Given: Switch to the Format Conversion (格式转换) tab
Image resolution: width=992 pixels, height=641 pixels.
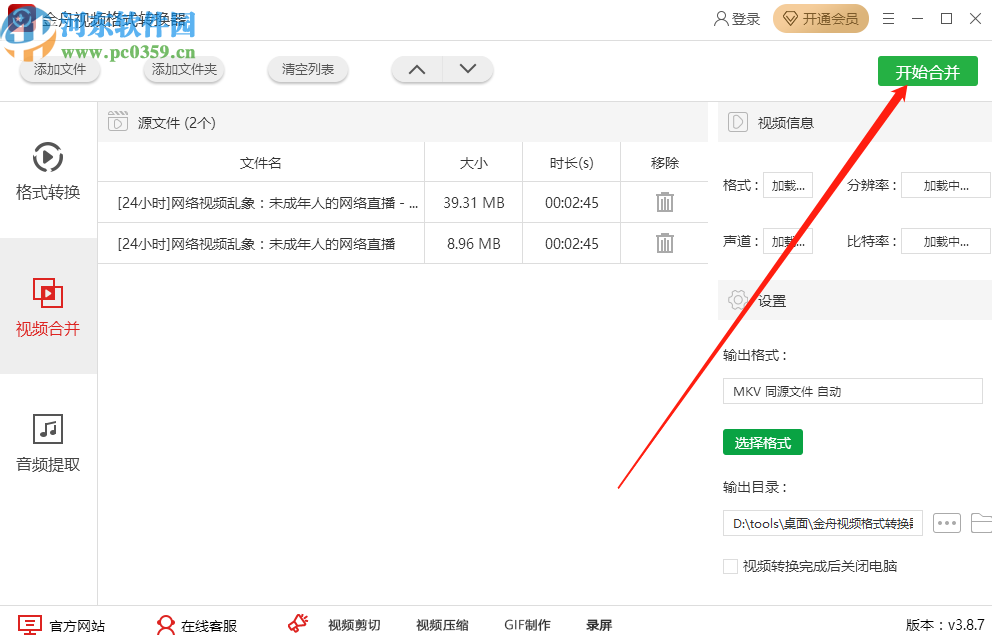Looking at the screenshot, I should tap(48, 170).
